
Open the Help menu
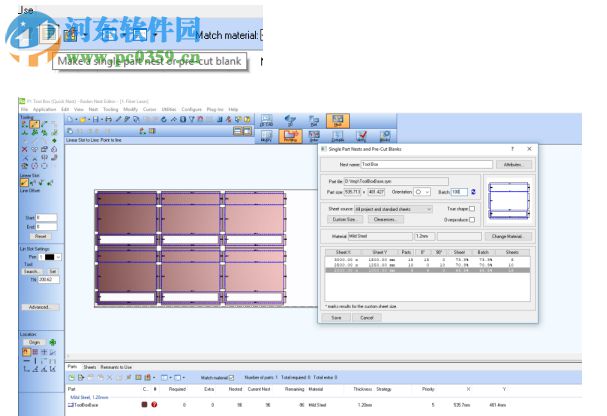233,110
